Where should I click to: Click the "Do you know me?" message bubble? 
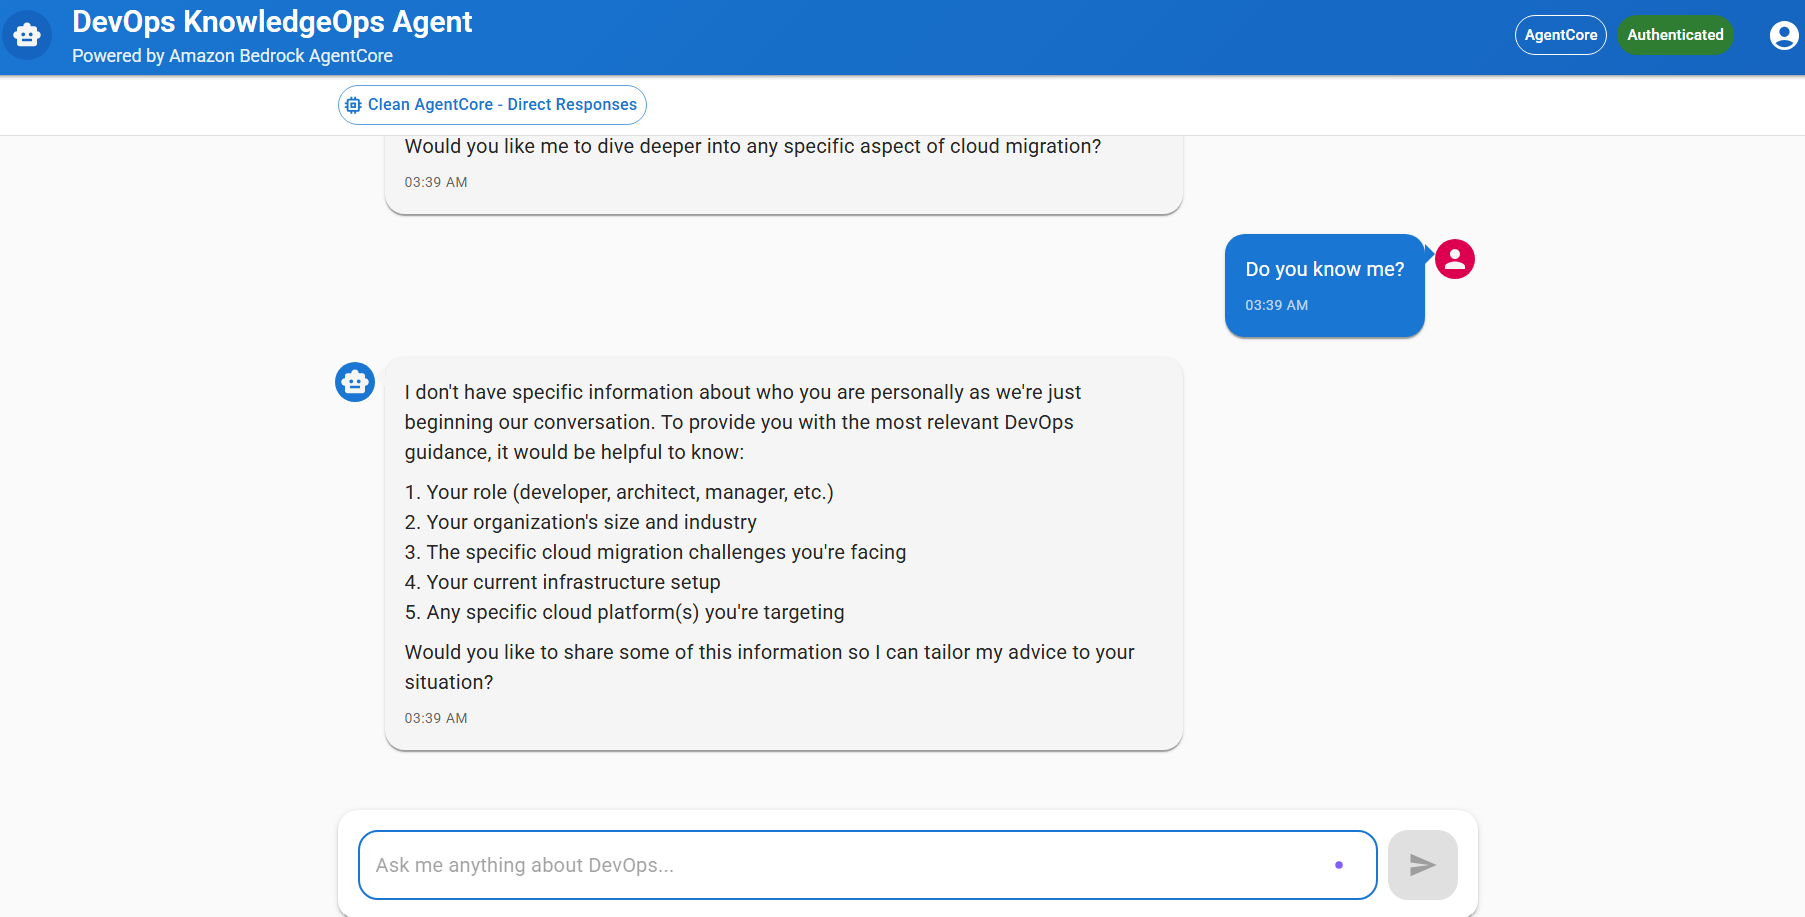pos(1324,269)
